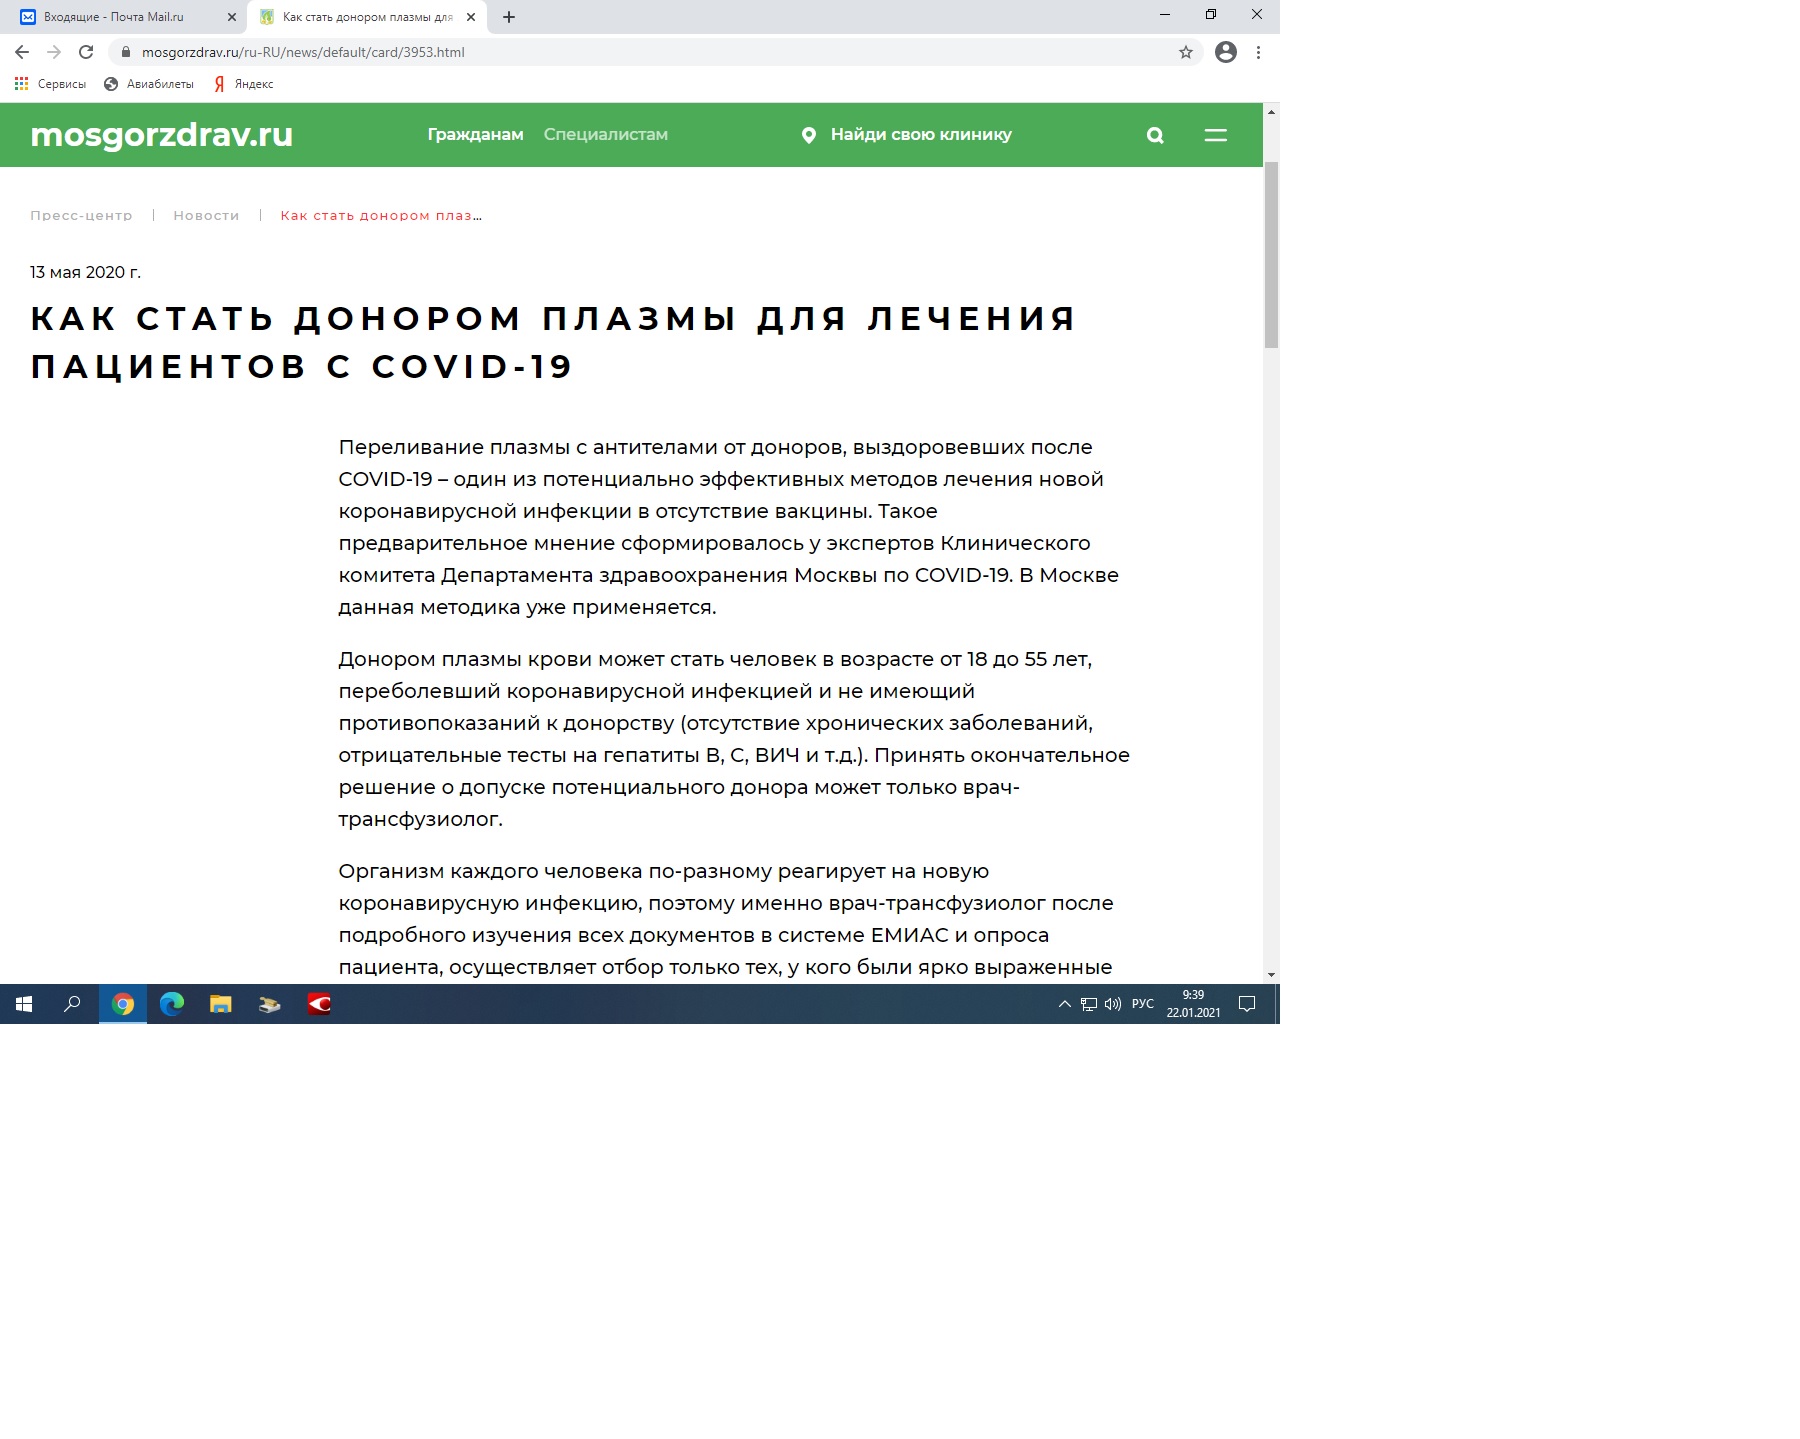Select the Гражданам navigation item
This screenshot has height=1439, width=1800.
tap(475, 135)
